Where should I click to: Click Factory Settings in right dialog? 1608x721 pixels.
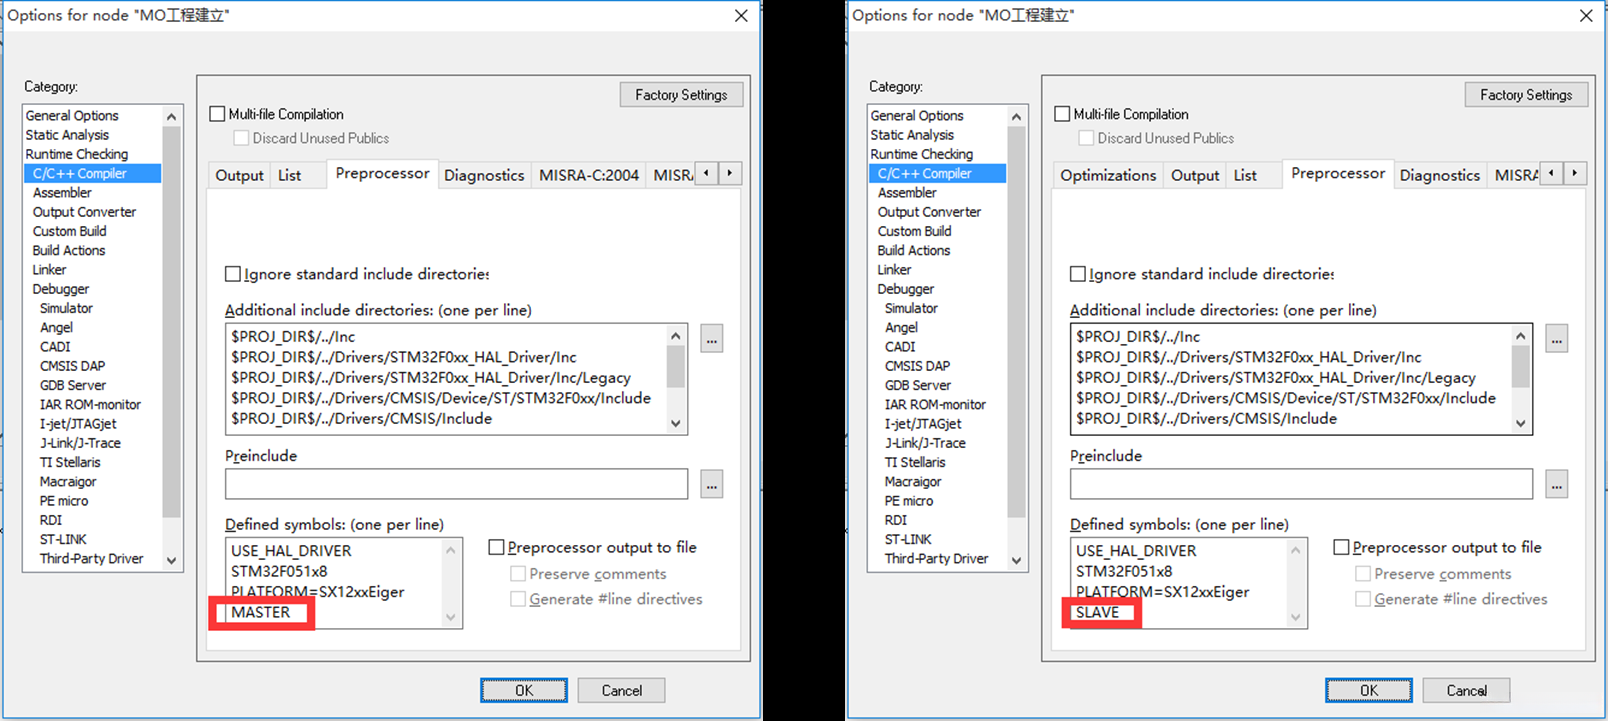click(1526, 95)
